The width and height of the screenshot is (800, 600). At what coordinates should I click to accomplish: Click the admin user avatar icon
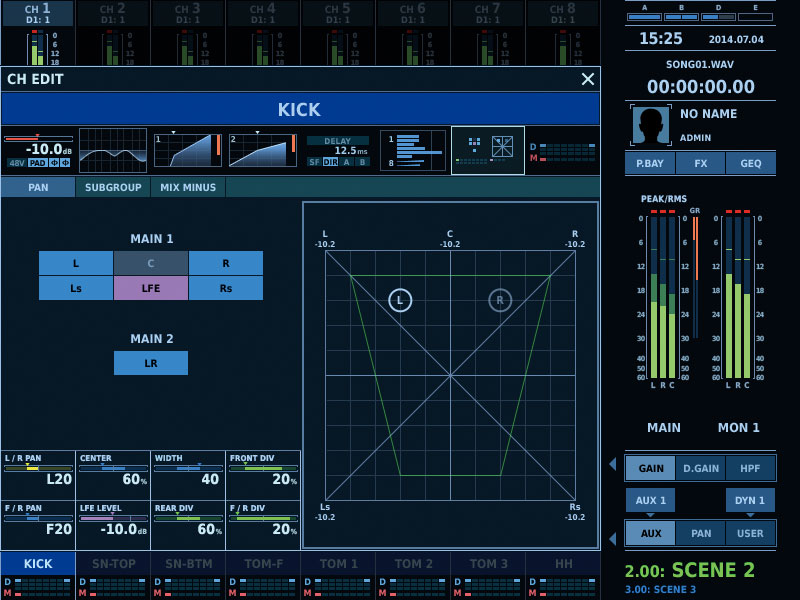[650, 125]
